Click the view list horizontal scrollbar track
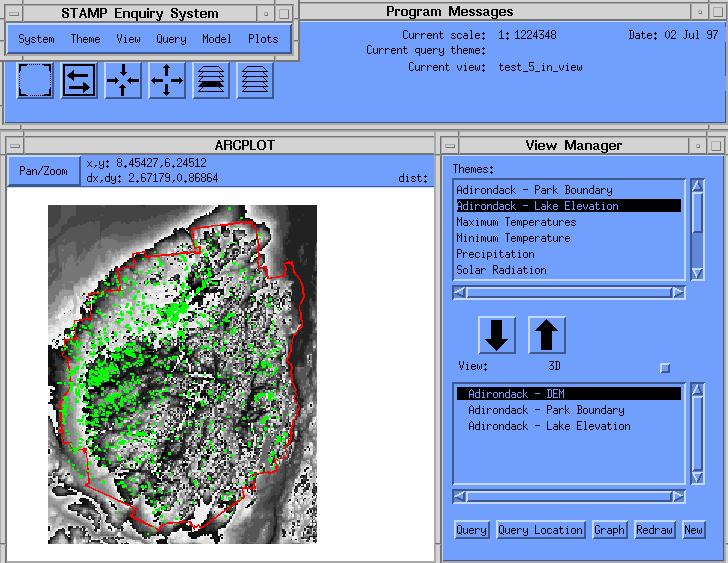 point(569,497)
